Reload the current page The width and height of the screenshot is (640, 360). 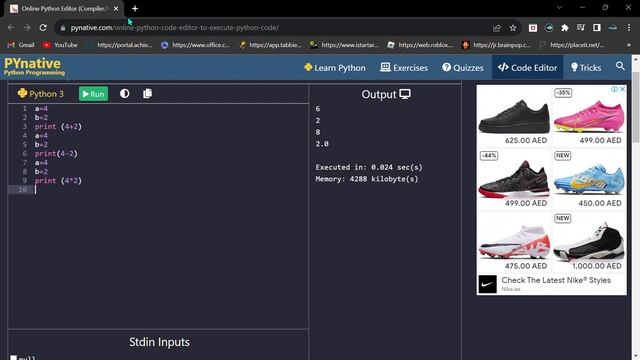[43, 28]
